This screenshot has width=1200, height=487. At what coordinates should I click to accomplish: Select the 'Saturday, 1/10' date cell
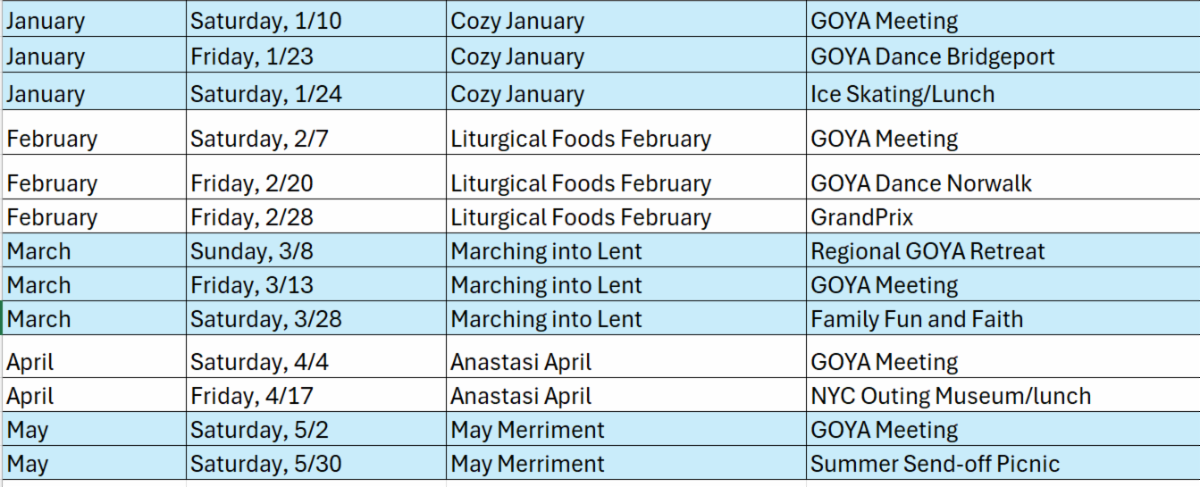(264, 20)
